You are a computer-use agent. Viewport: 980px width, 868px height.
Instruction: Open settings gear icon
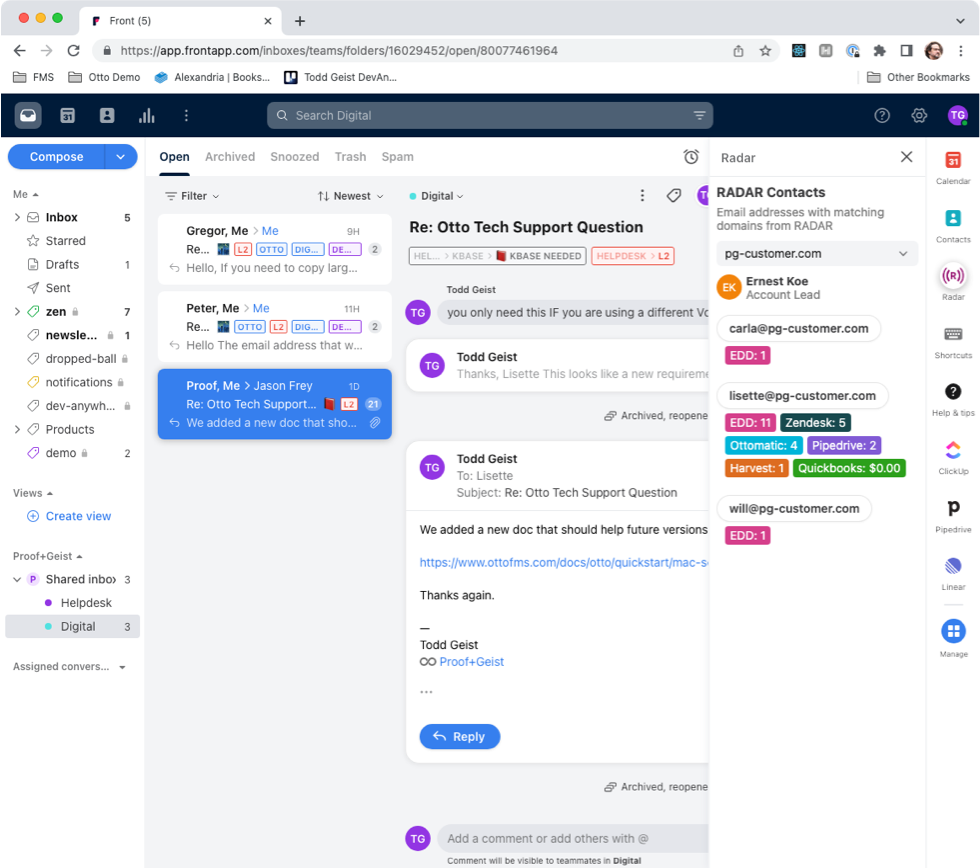coord(919,116)
